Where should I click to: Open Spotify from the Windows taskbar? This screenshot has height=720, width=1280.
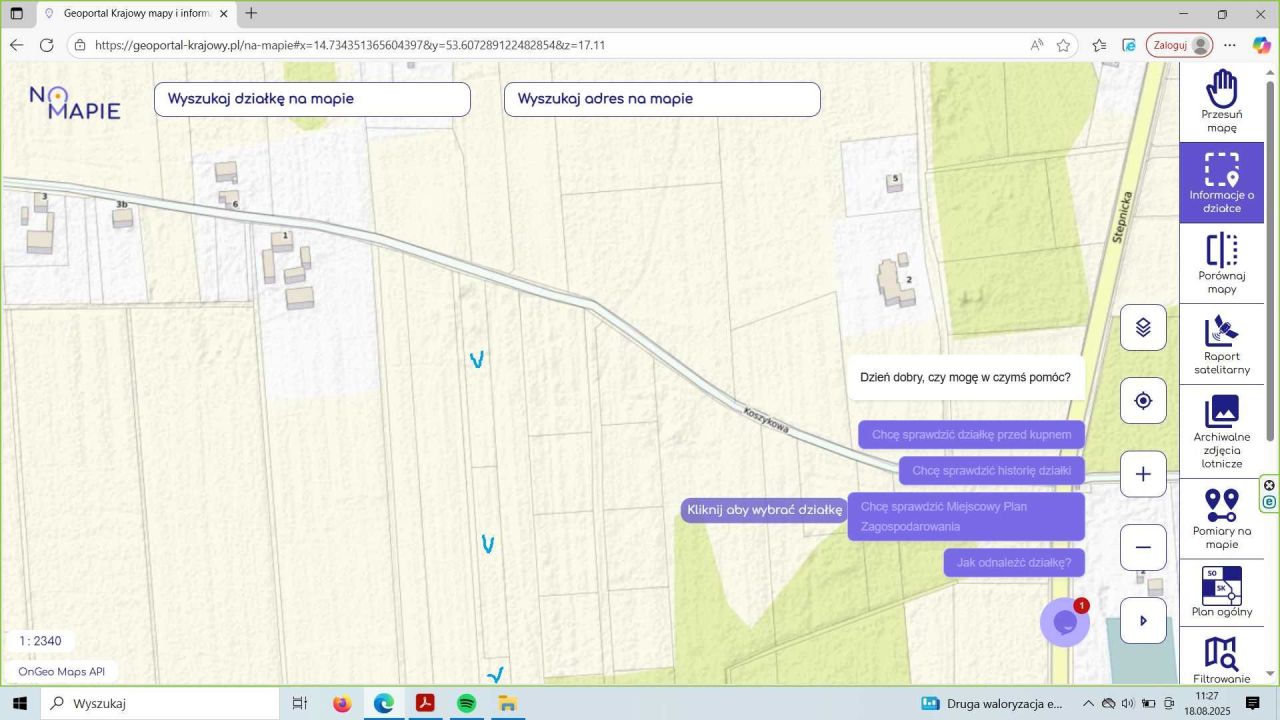(466, 704)
